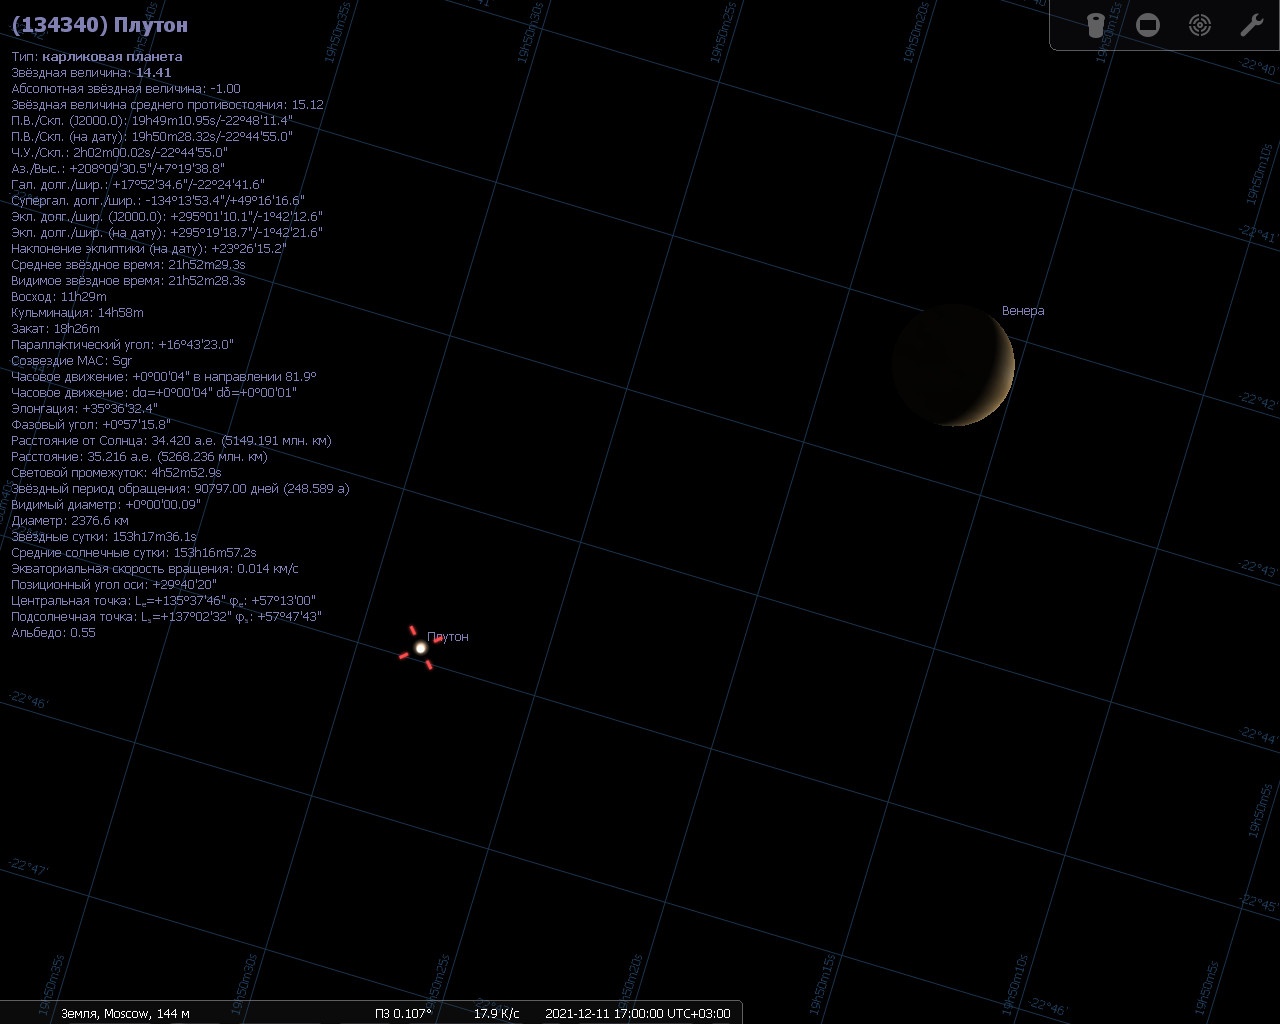The height and width of the screenshot is (1024, 1280).
Task: Click the location text Земля, Moscow, 144 м
Action: (125, 1013)
